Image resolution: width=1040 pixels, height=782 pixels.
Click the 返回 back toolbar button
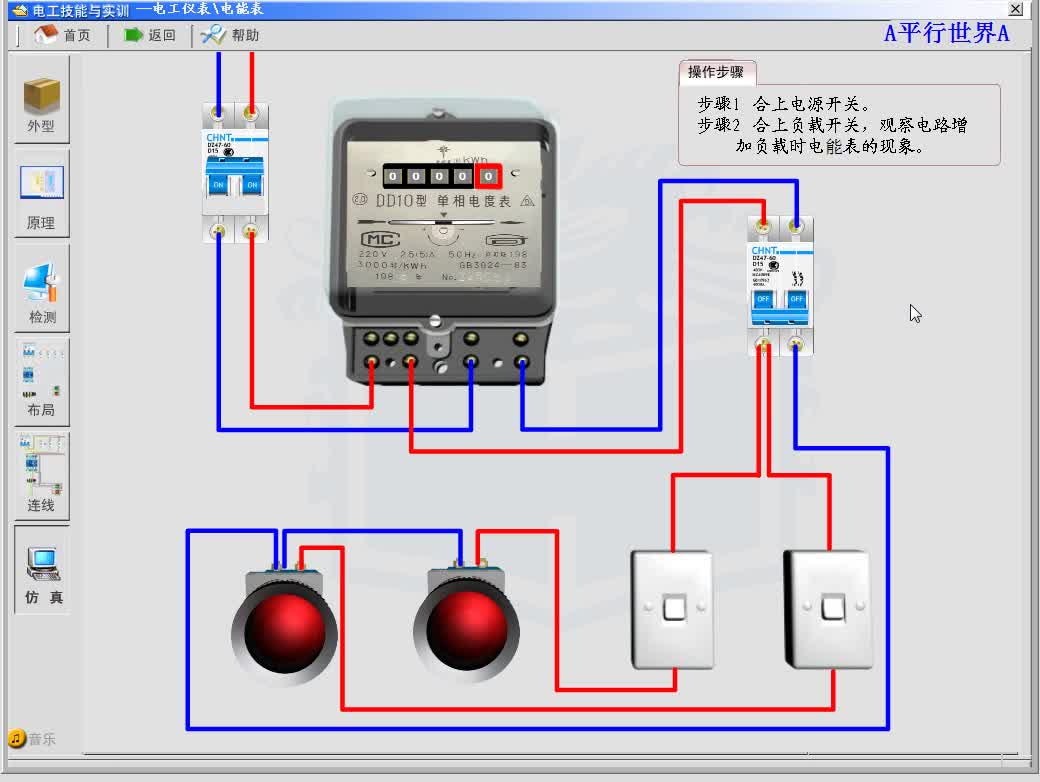point(149,35)
